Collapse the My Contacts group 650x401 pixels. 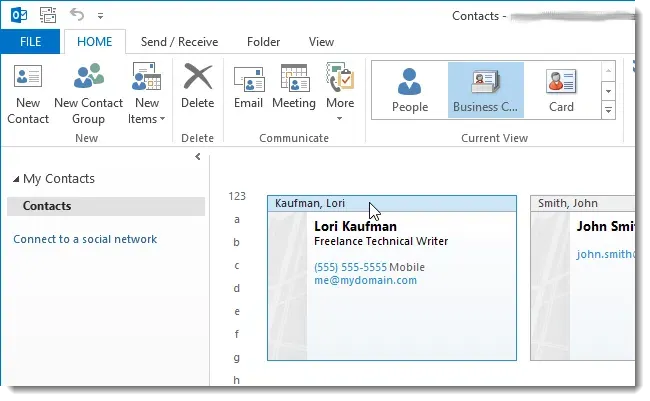coord(16,179)
